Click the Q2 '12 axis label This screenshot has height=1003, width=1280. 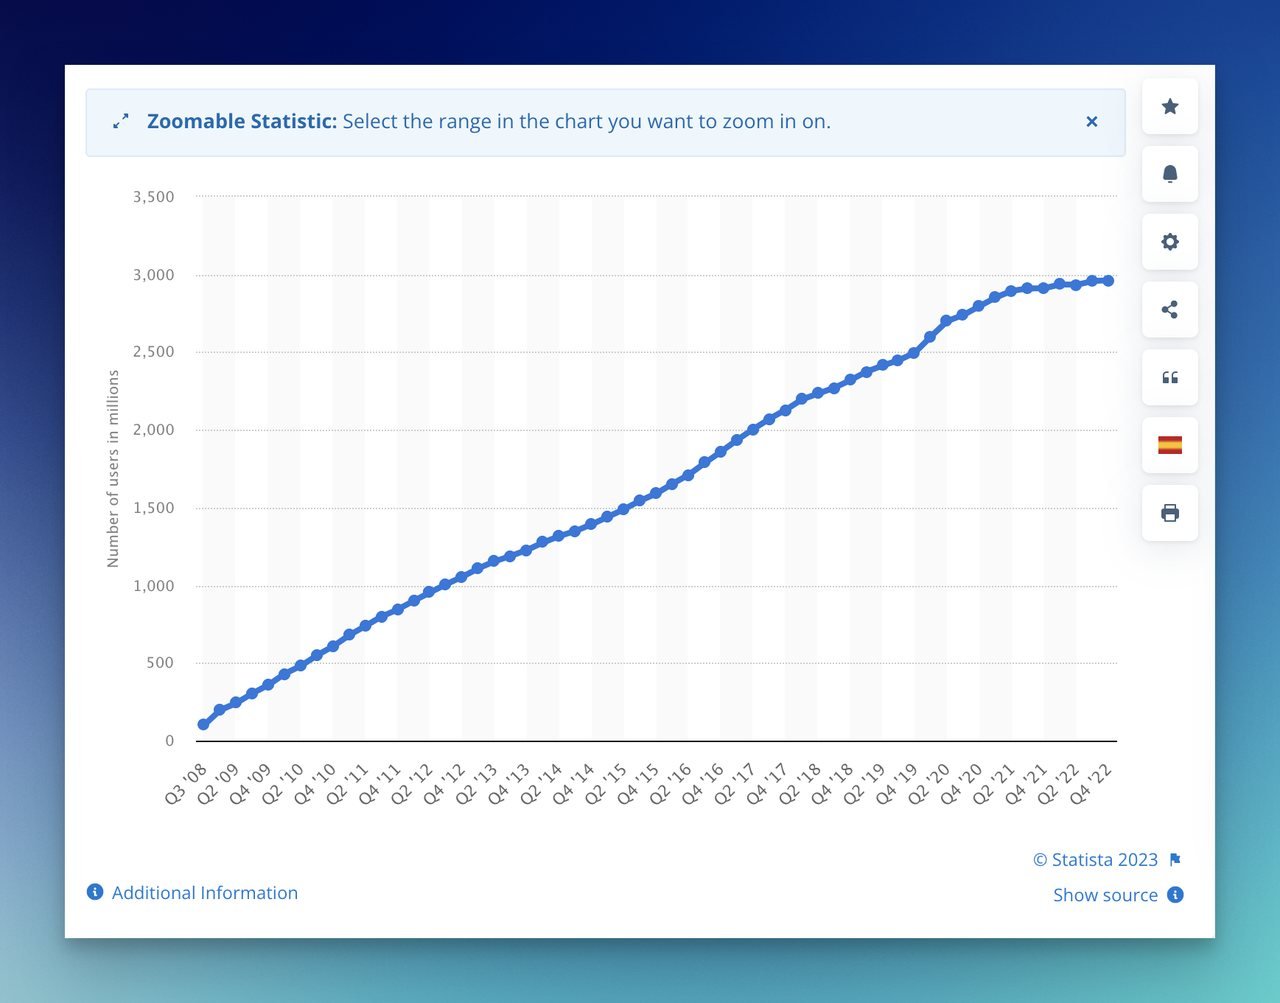[413, 784]
